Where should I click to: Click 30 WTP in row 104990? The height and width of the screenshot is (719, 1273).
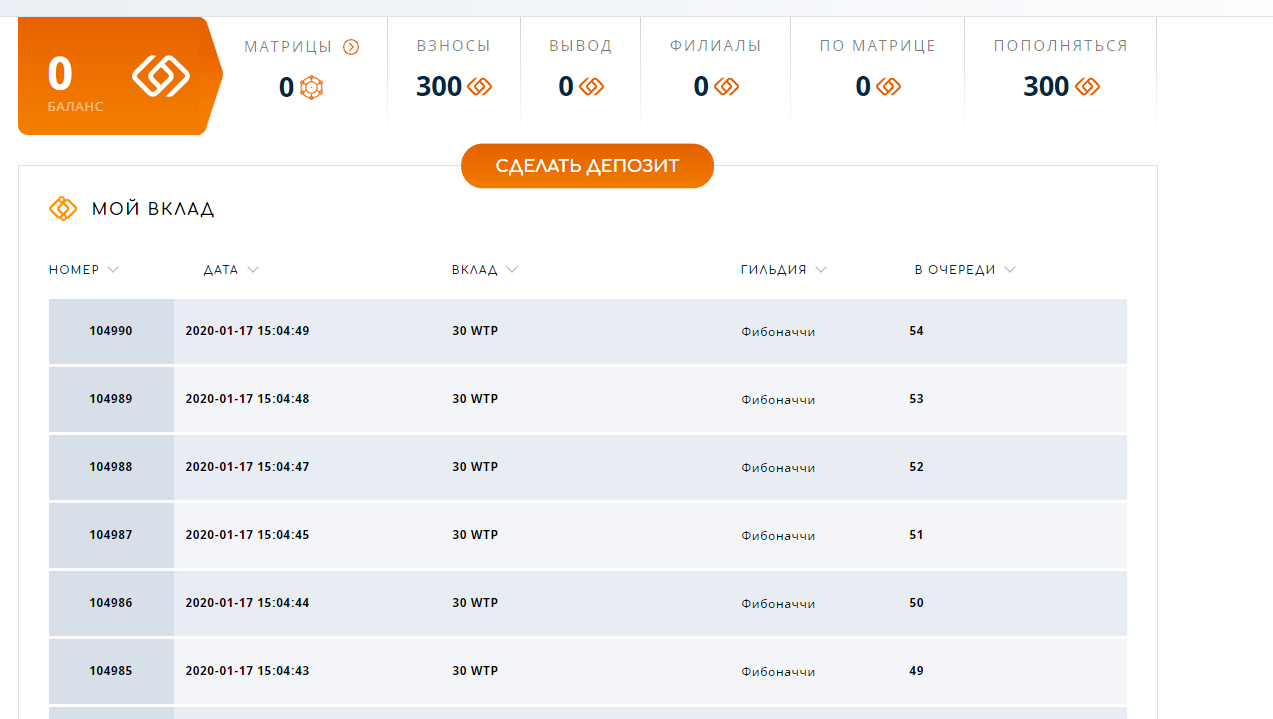tap(475, 331)
